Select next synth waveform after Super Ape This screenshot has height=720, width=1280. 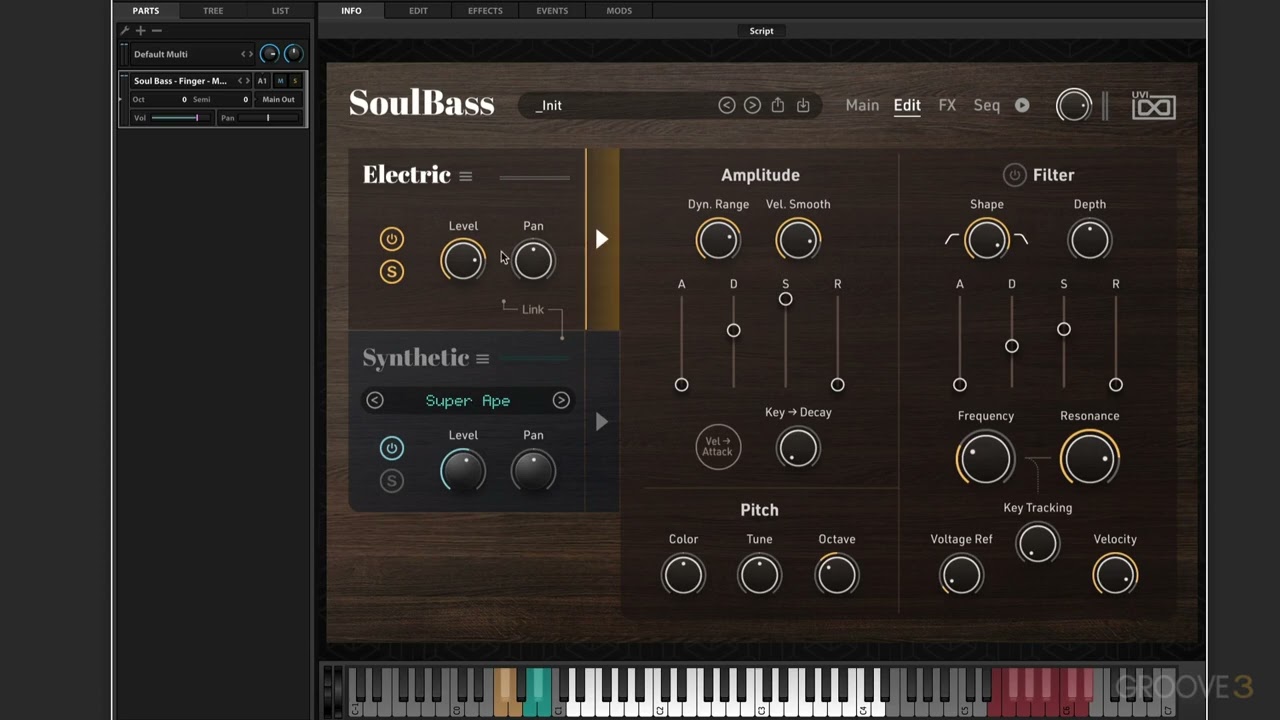(x=561, y=401)
